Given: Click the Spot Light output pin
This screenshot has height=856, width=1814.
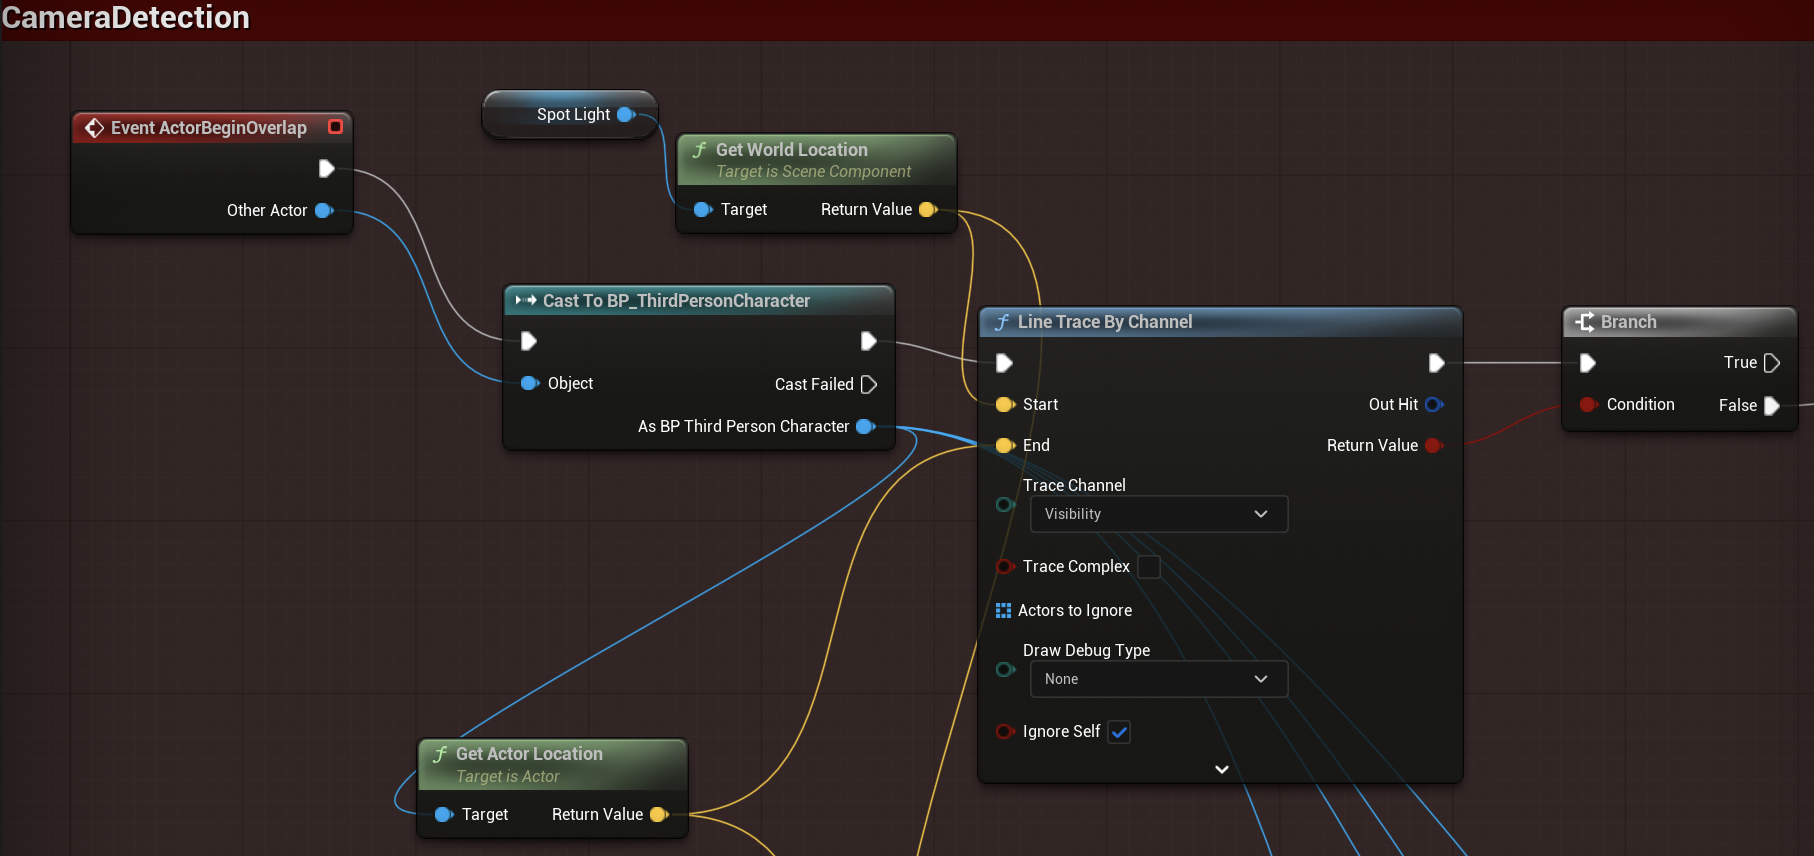Looking at the screenshot, I should [626, 114].
